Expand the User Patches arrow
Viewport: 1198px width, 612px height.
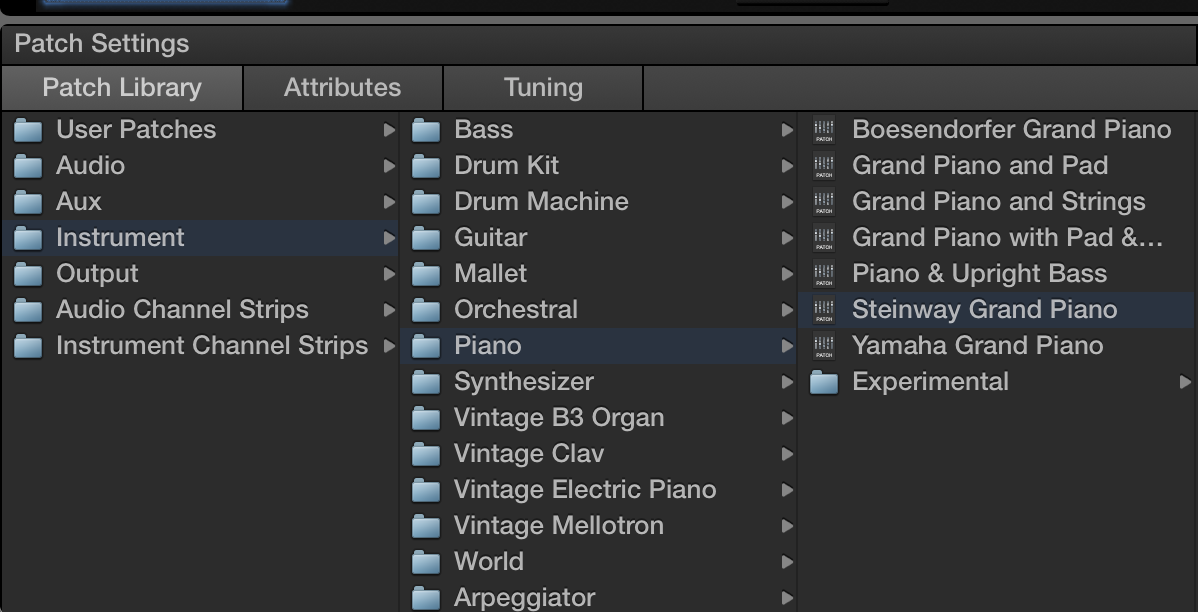(389, 130)
